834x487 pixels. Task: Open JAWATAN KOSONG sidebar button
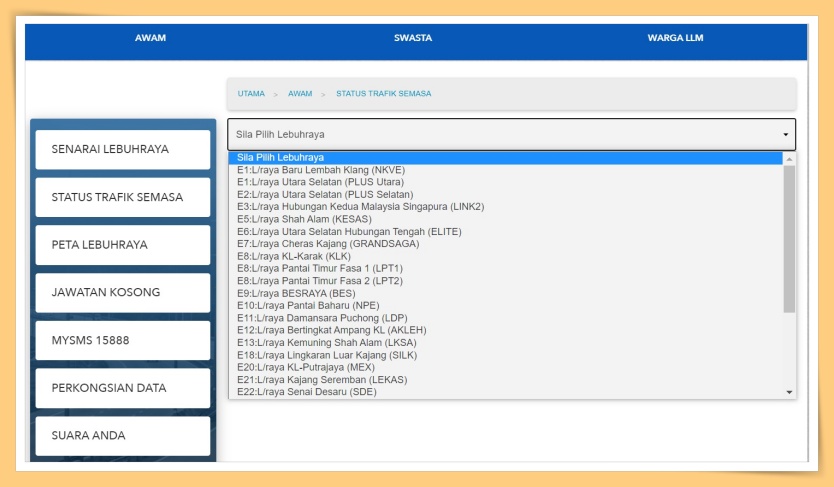click(x=123, y=292)
